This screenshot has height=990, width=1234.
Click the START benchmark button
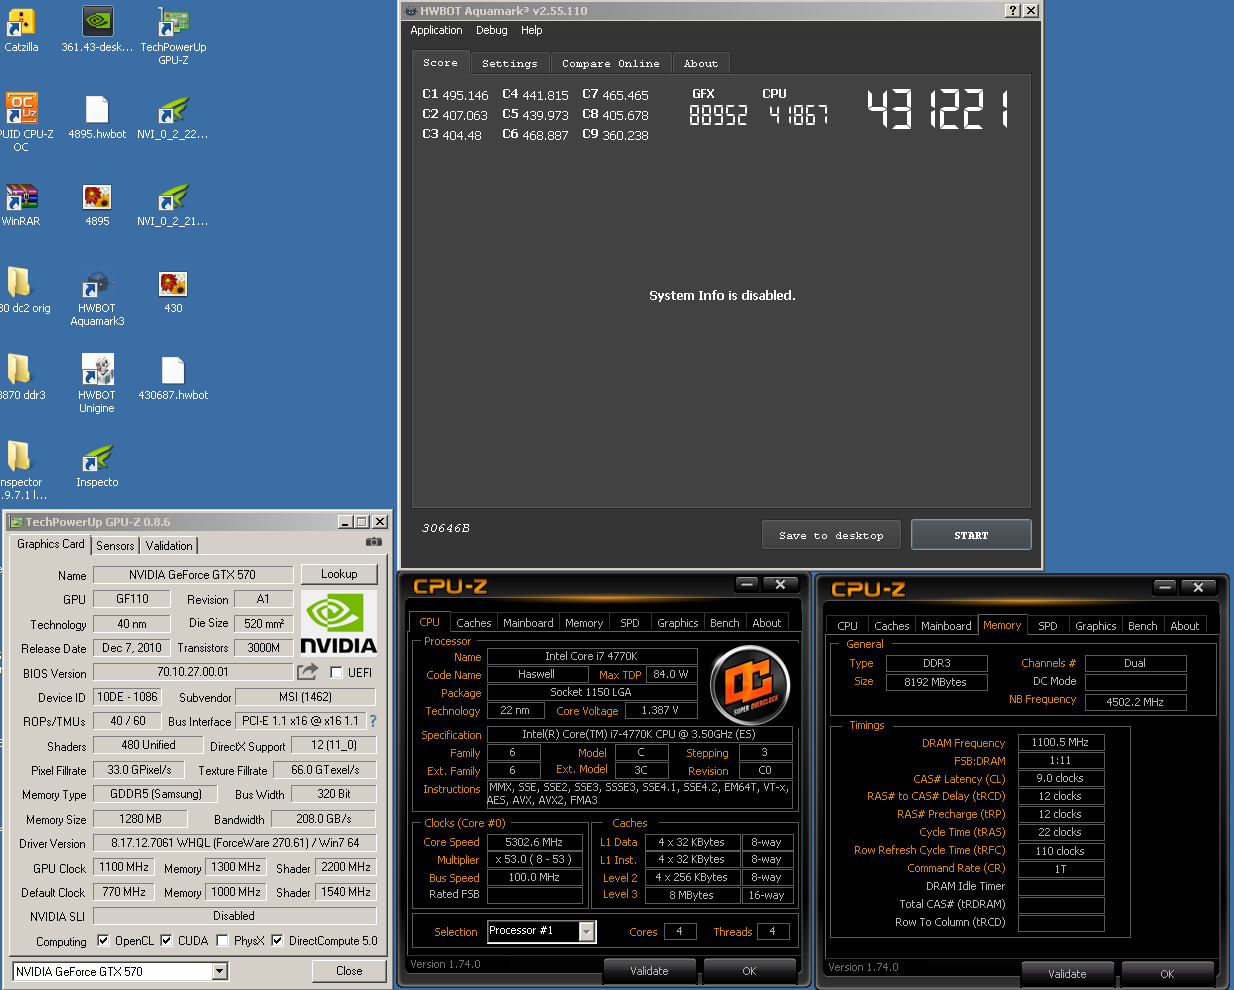(971, 535)
